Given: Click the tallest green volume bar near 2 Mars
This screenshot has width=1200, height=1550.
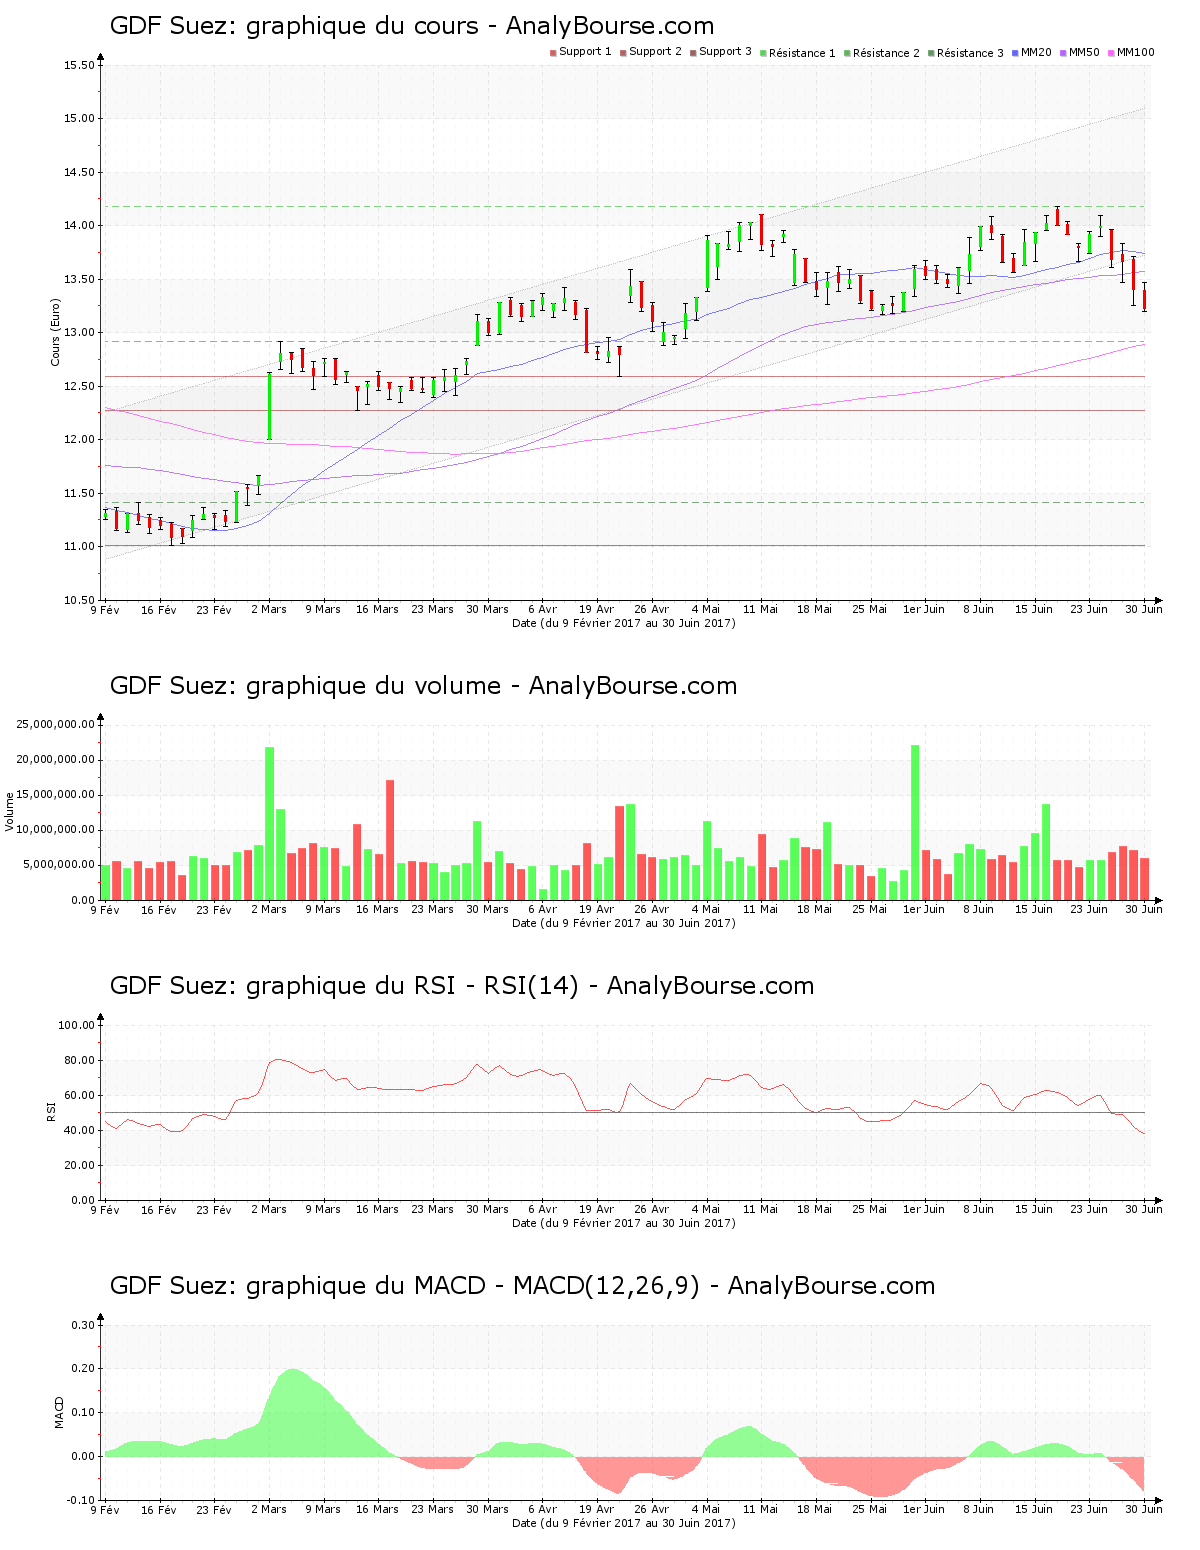Looking at the screenshot, I should click(x=269, y=822).
